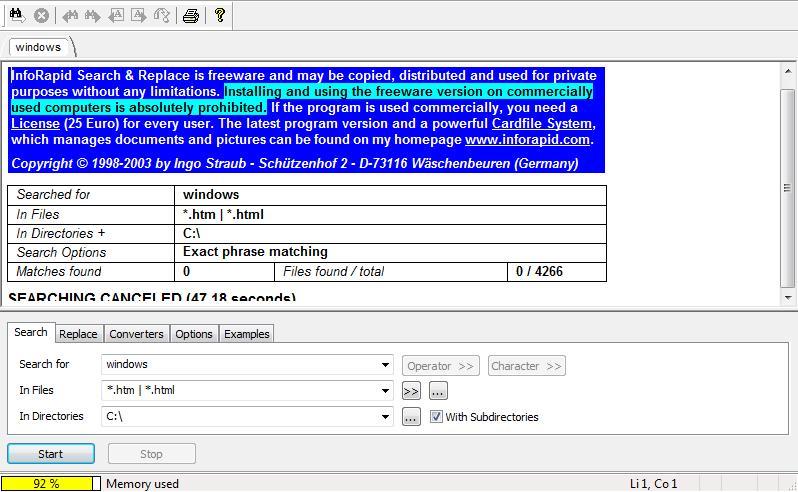
Task: Show the Examples tab
Action: tap(247, 334)
